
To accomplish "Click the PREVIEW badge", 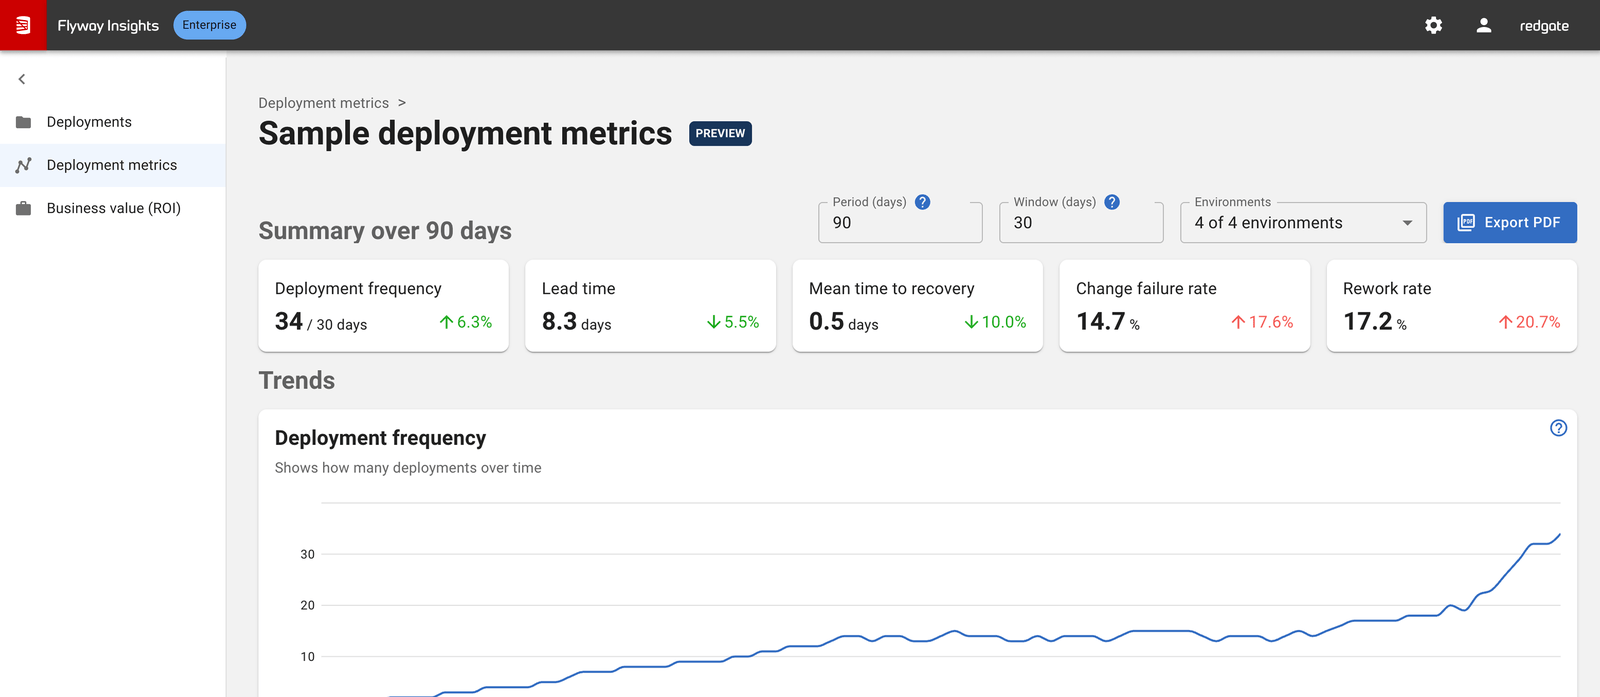I will pos(720,133).
